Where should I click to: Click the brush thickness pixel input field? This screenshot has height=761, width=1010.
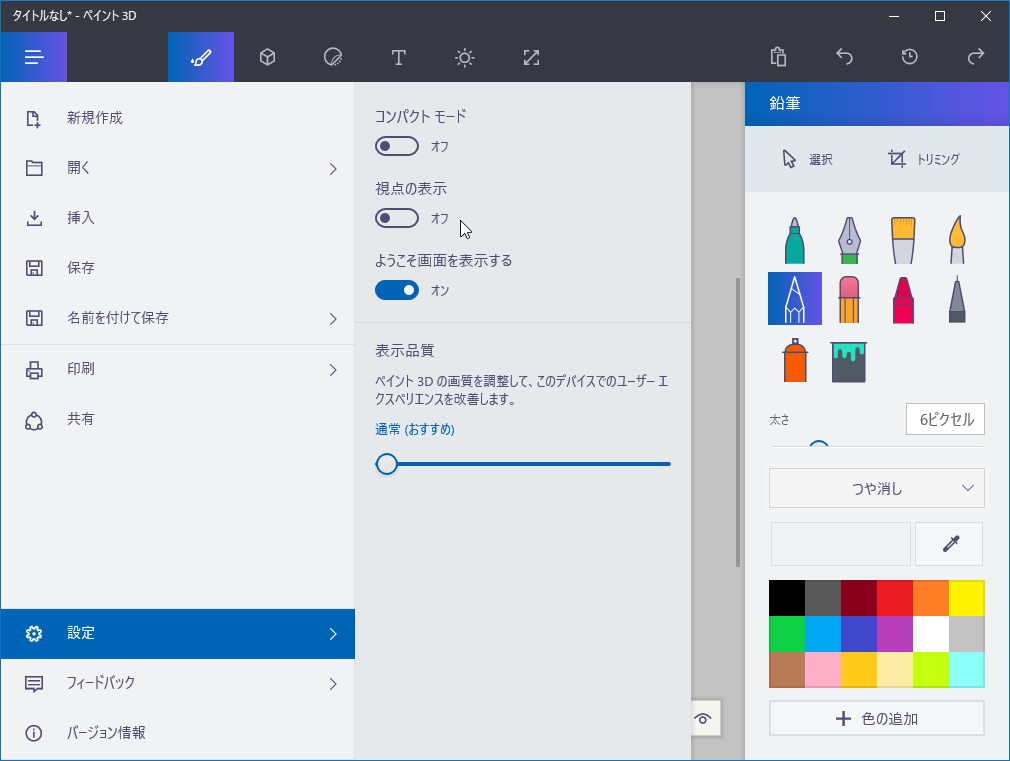944,418
